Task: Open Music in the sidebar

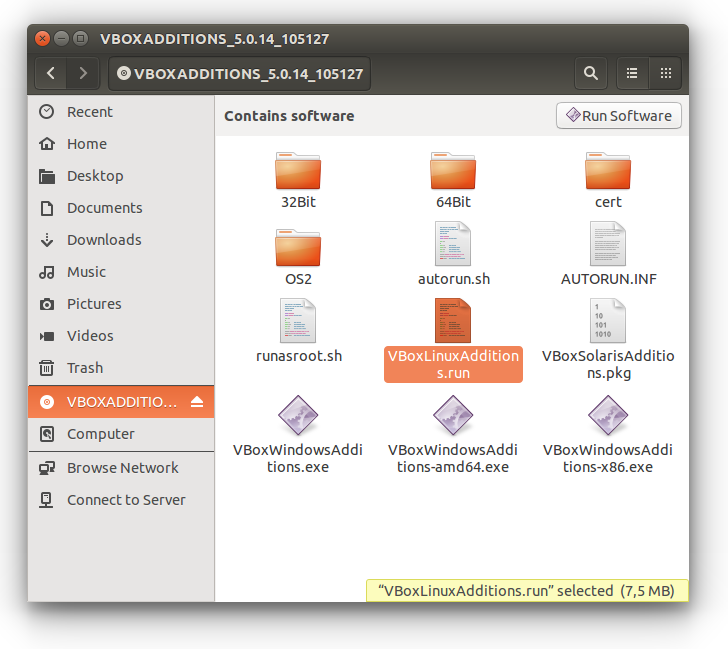Action: click(121, 272)
